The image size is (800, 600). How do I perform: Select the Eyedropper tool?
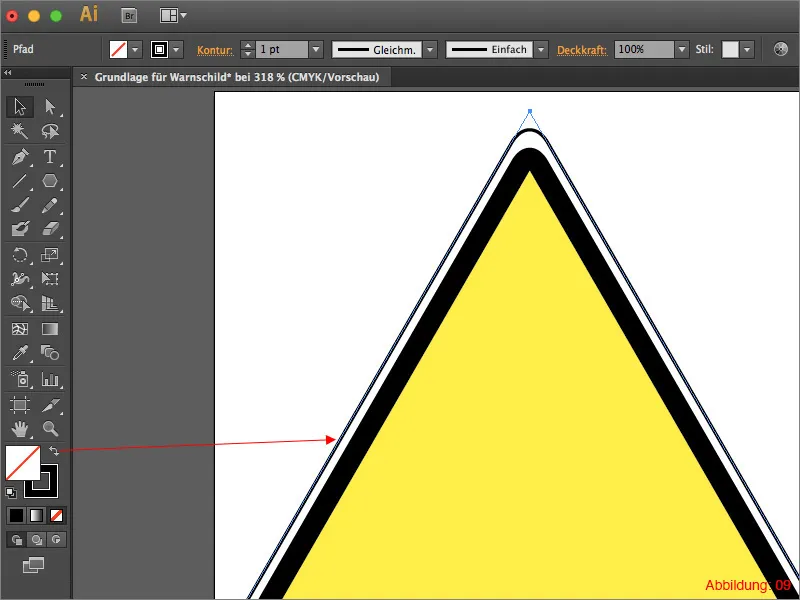(x=20, y=353)
